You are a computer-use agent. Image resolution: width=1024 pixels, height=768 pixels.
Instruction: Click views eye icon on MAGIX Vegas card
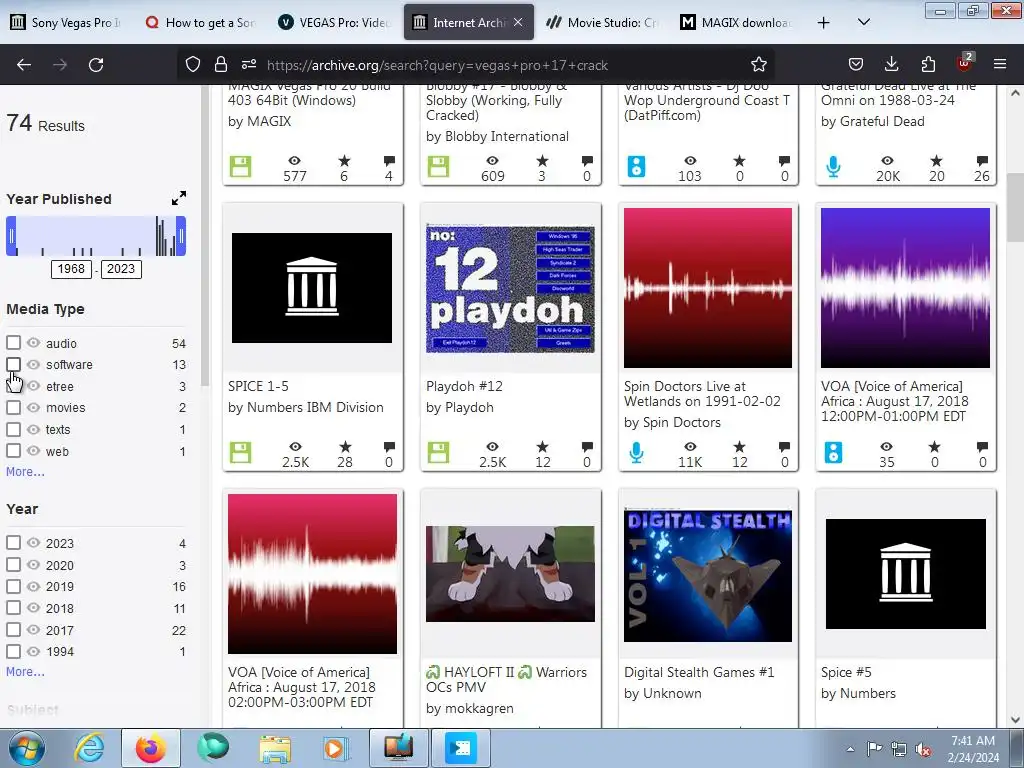[295, 161]
